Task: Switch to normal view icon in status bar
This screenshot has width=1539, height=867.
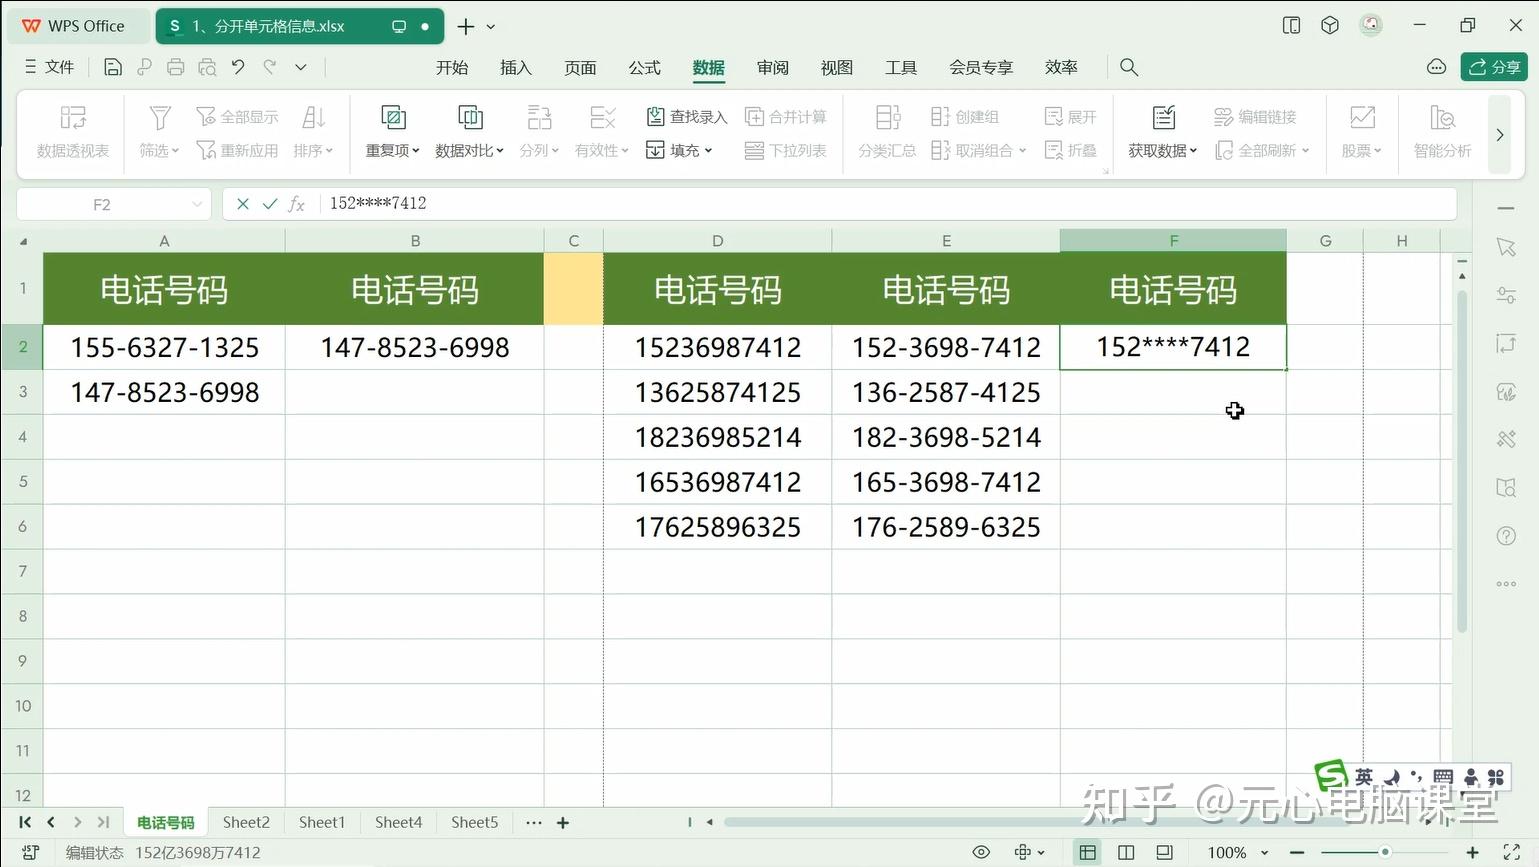Action: [x=1087, y=852]
